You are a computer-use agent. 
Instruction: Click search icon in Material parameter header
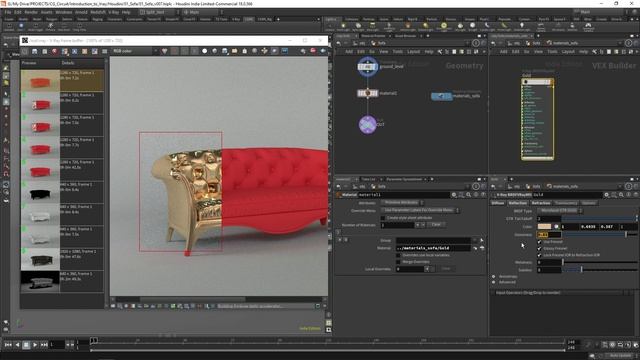(x=469, y=195)
